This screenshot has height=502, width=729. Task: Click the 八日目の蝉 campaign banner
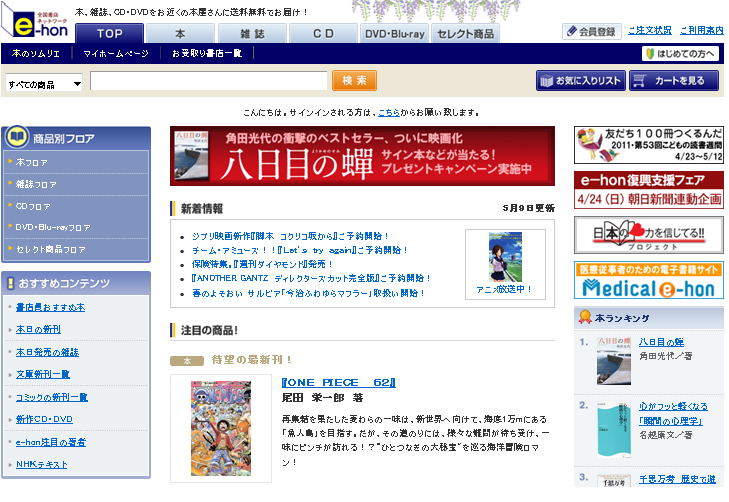click(362, 156)
